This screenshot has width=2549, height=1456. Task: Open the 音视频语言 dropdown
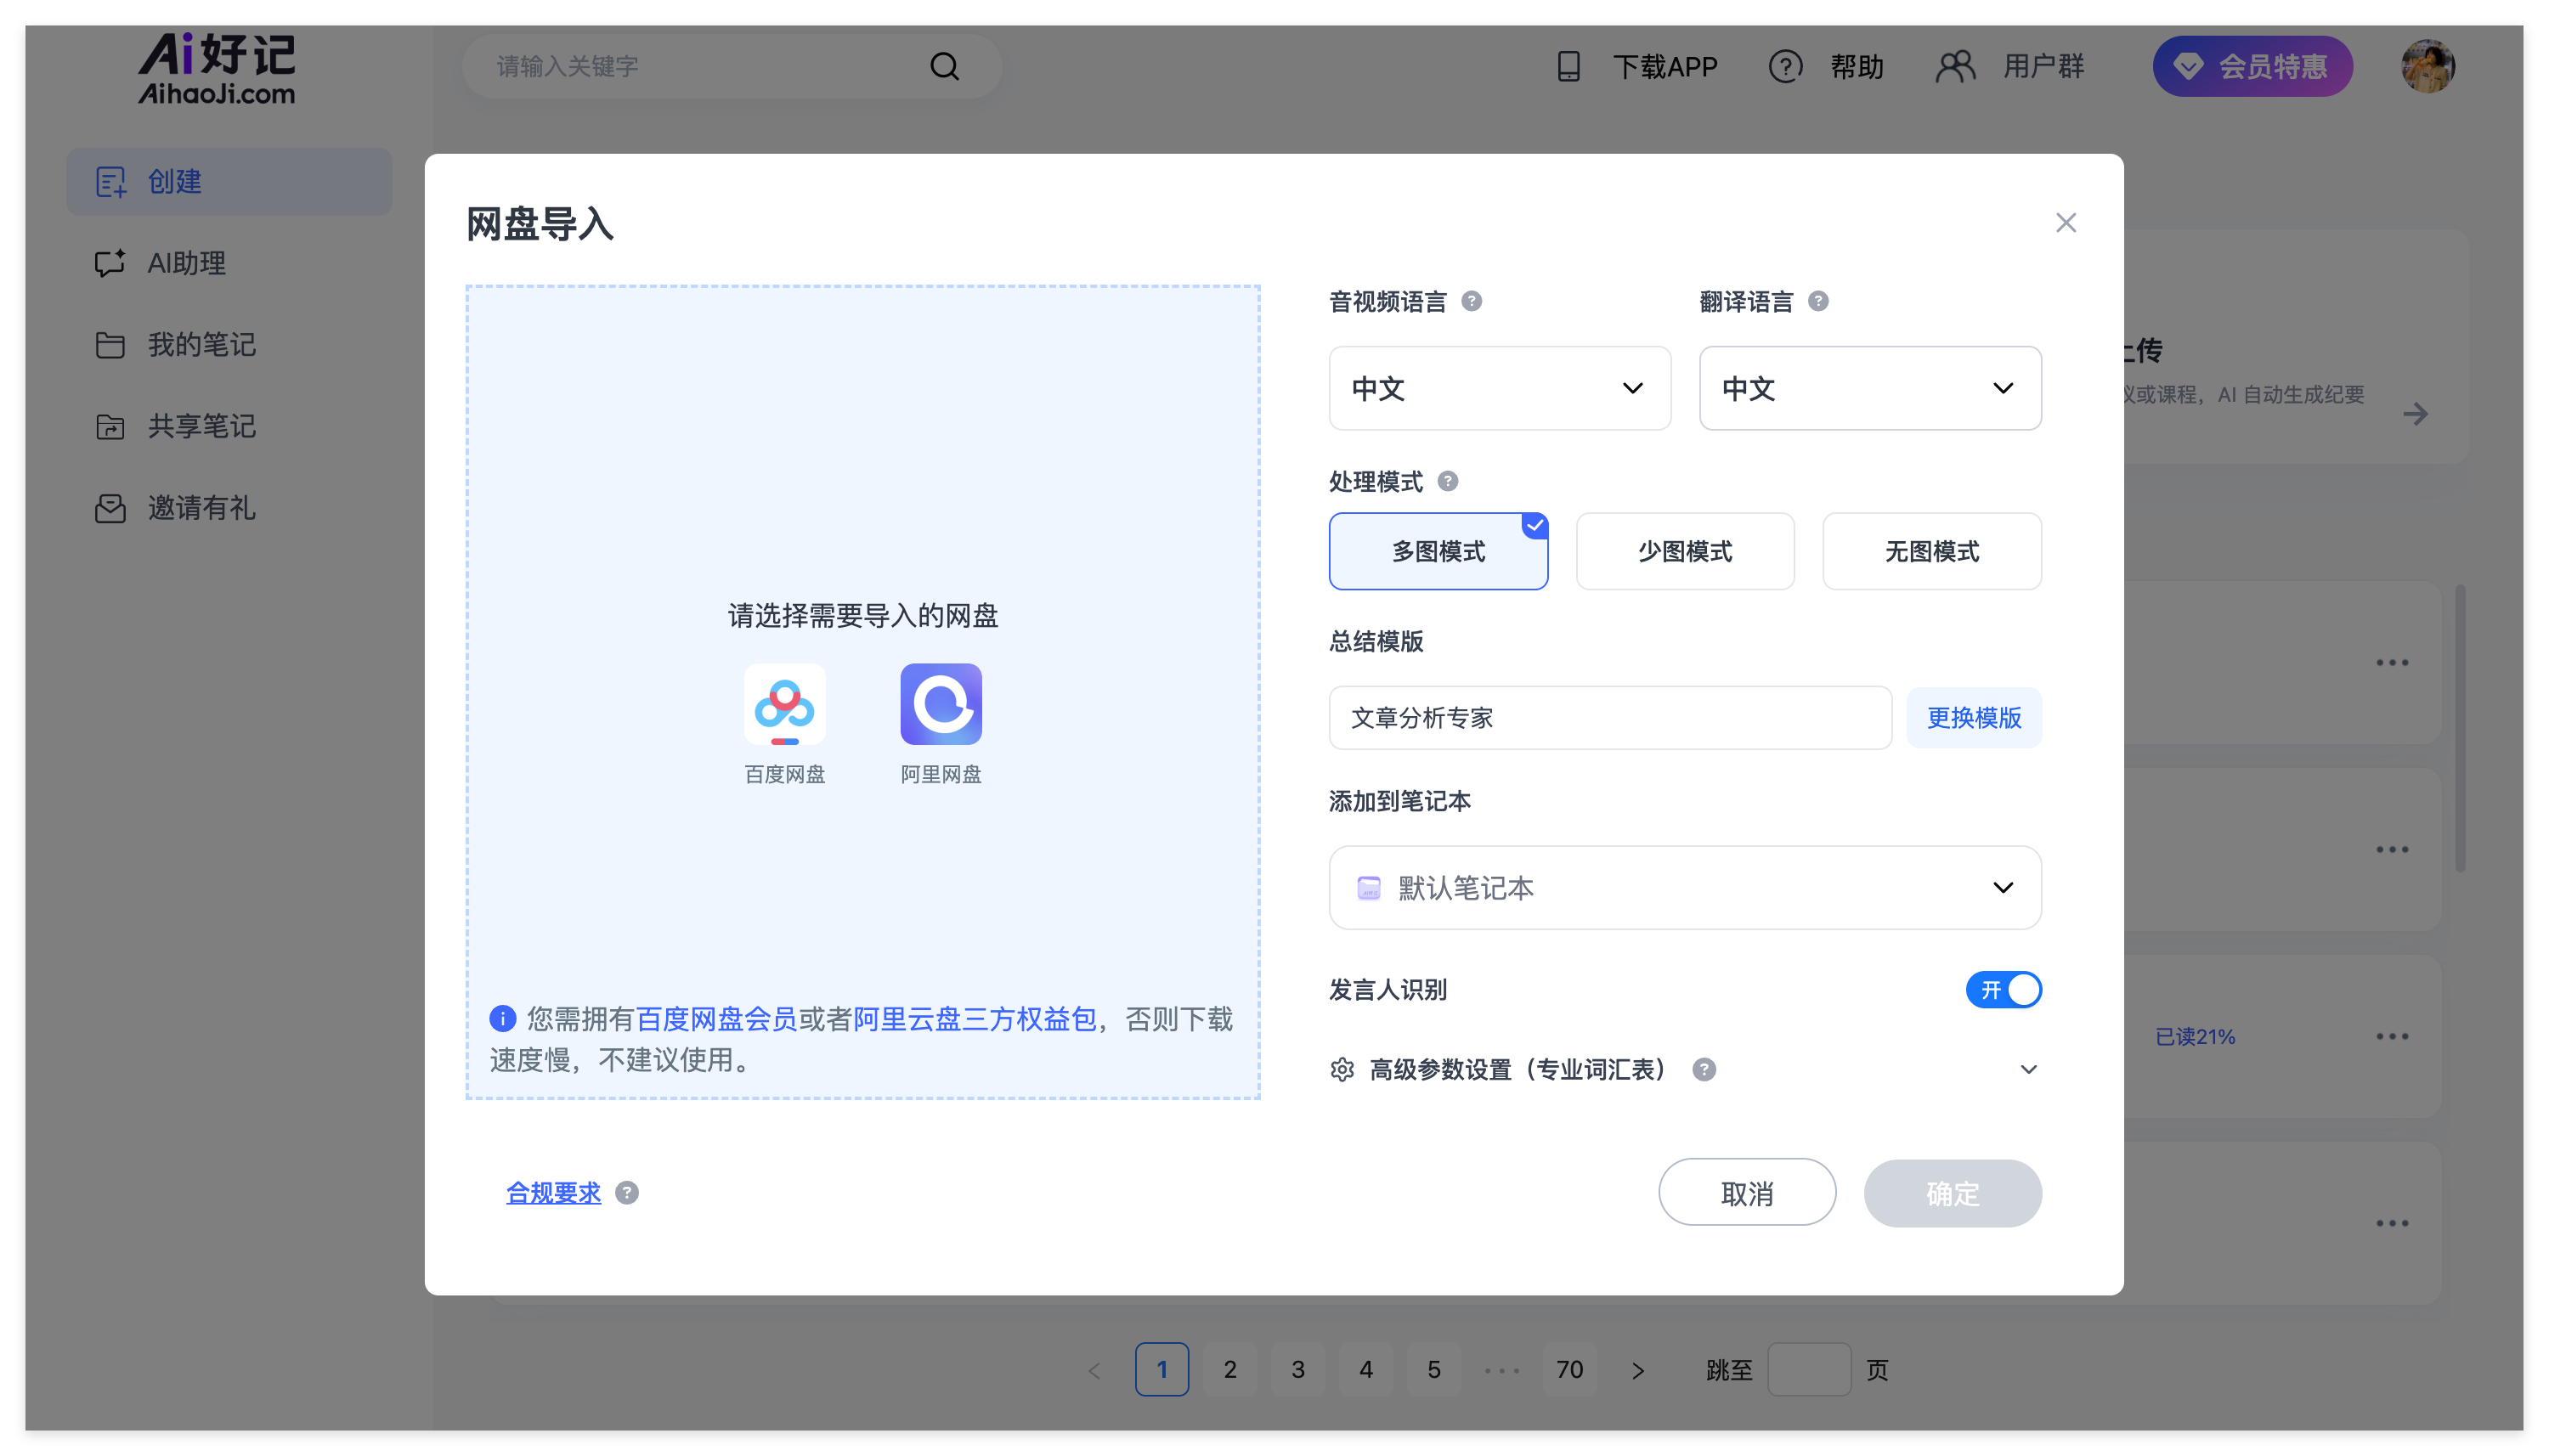1498,388
